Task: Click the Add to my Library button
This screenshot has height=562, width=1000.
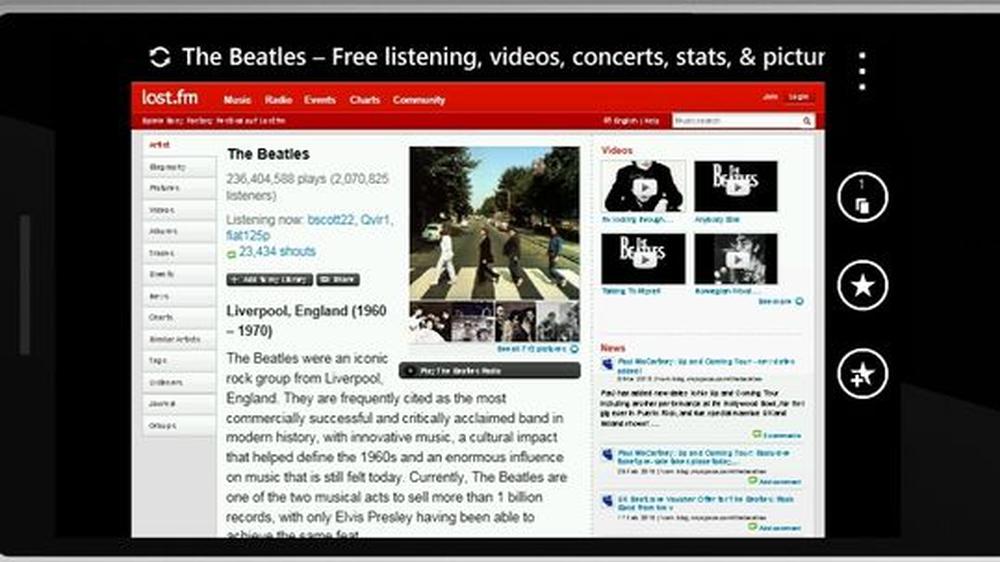Action: 269,279
